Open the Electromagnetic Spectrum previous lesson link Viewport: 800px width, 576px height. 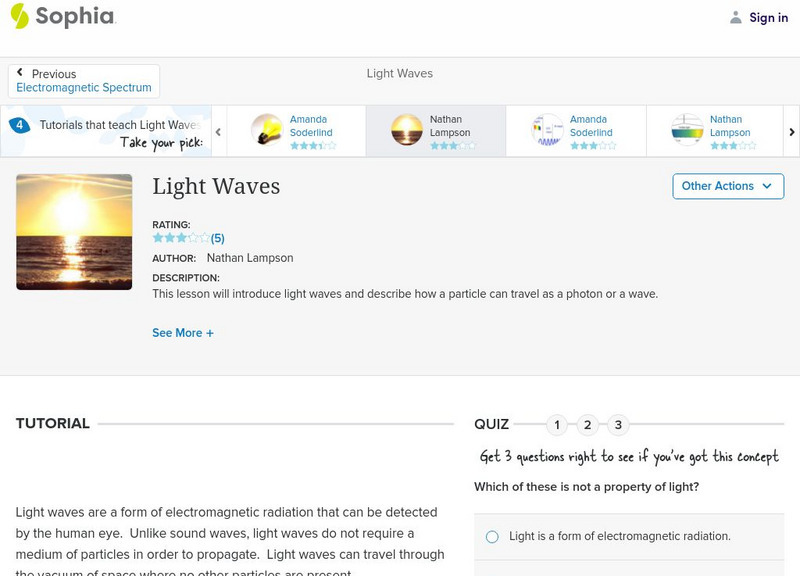point(84,88)
